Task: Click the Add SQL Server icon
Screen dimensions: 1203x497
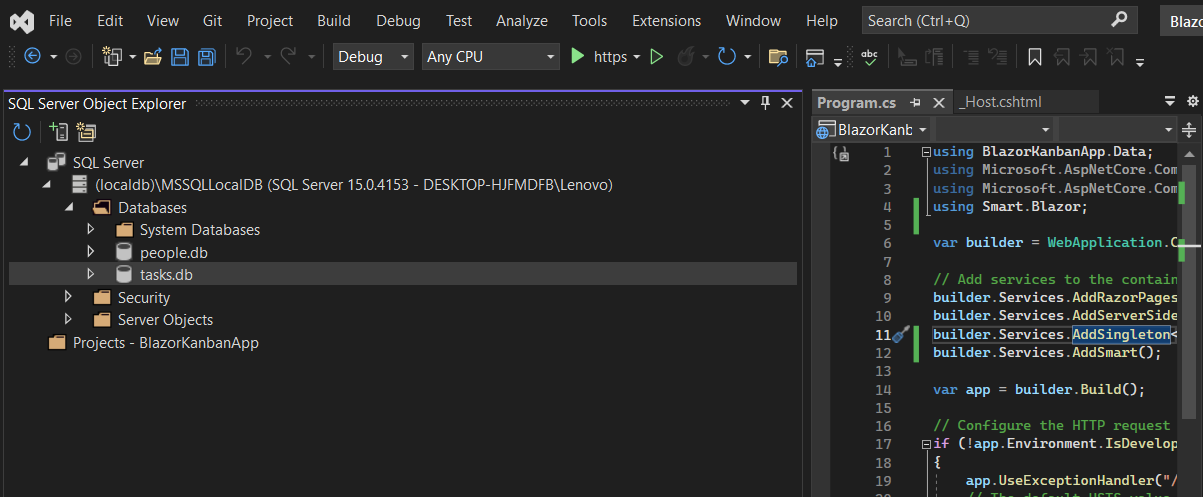Action: [58, 132]
